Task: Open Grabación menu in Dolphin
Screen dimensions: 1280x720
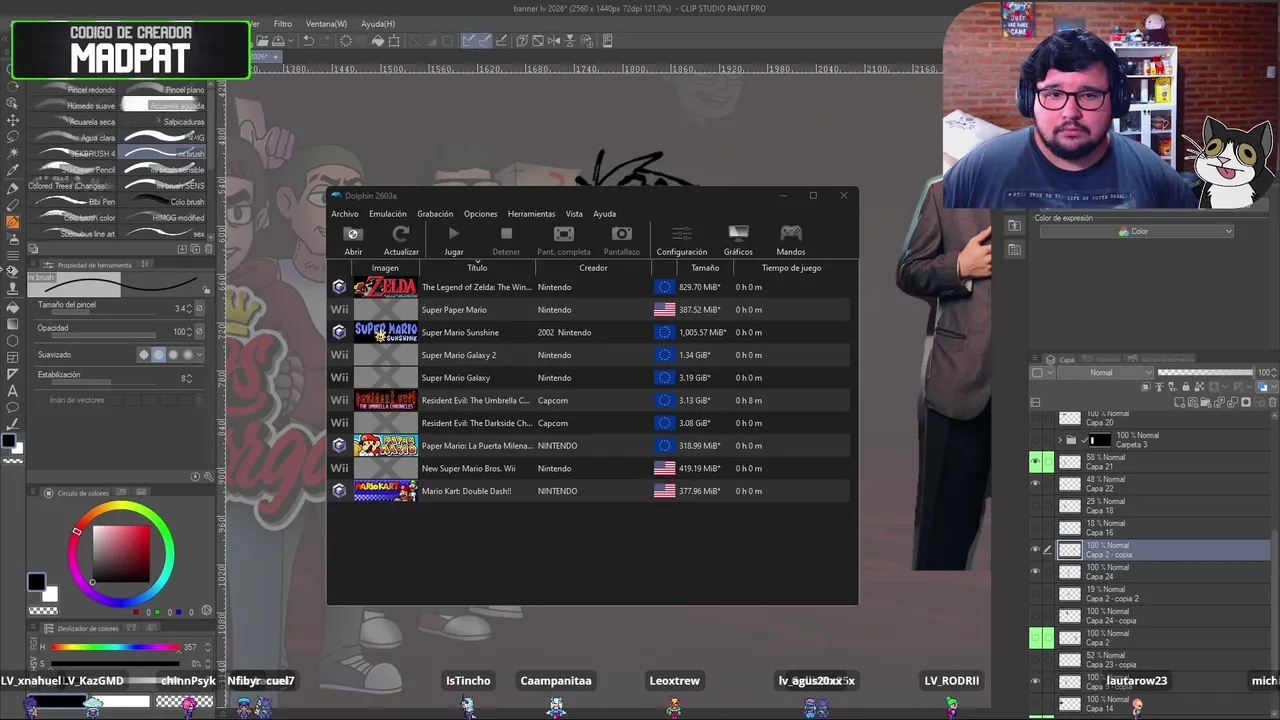Action: pyautogui.click(x=435, y=214)
